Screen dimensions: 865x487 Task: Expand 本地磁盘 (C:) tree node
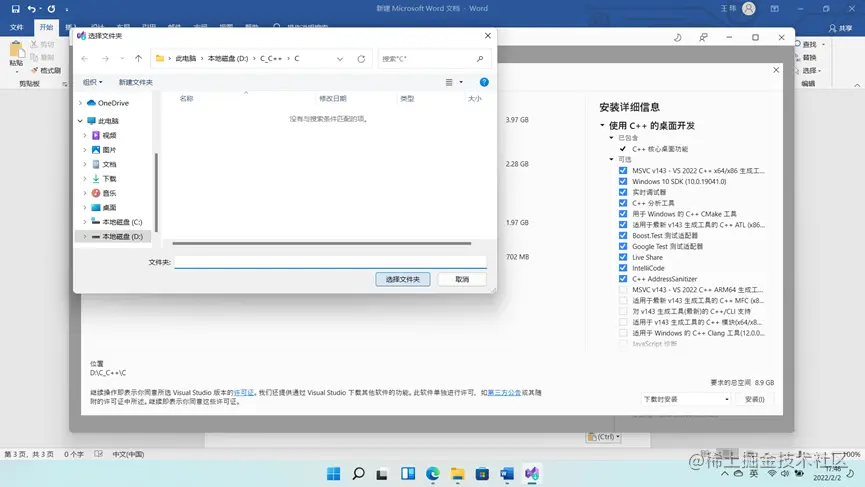[x=85, y=222]
